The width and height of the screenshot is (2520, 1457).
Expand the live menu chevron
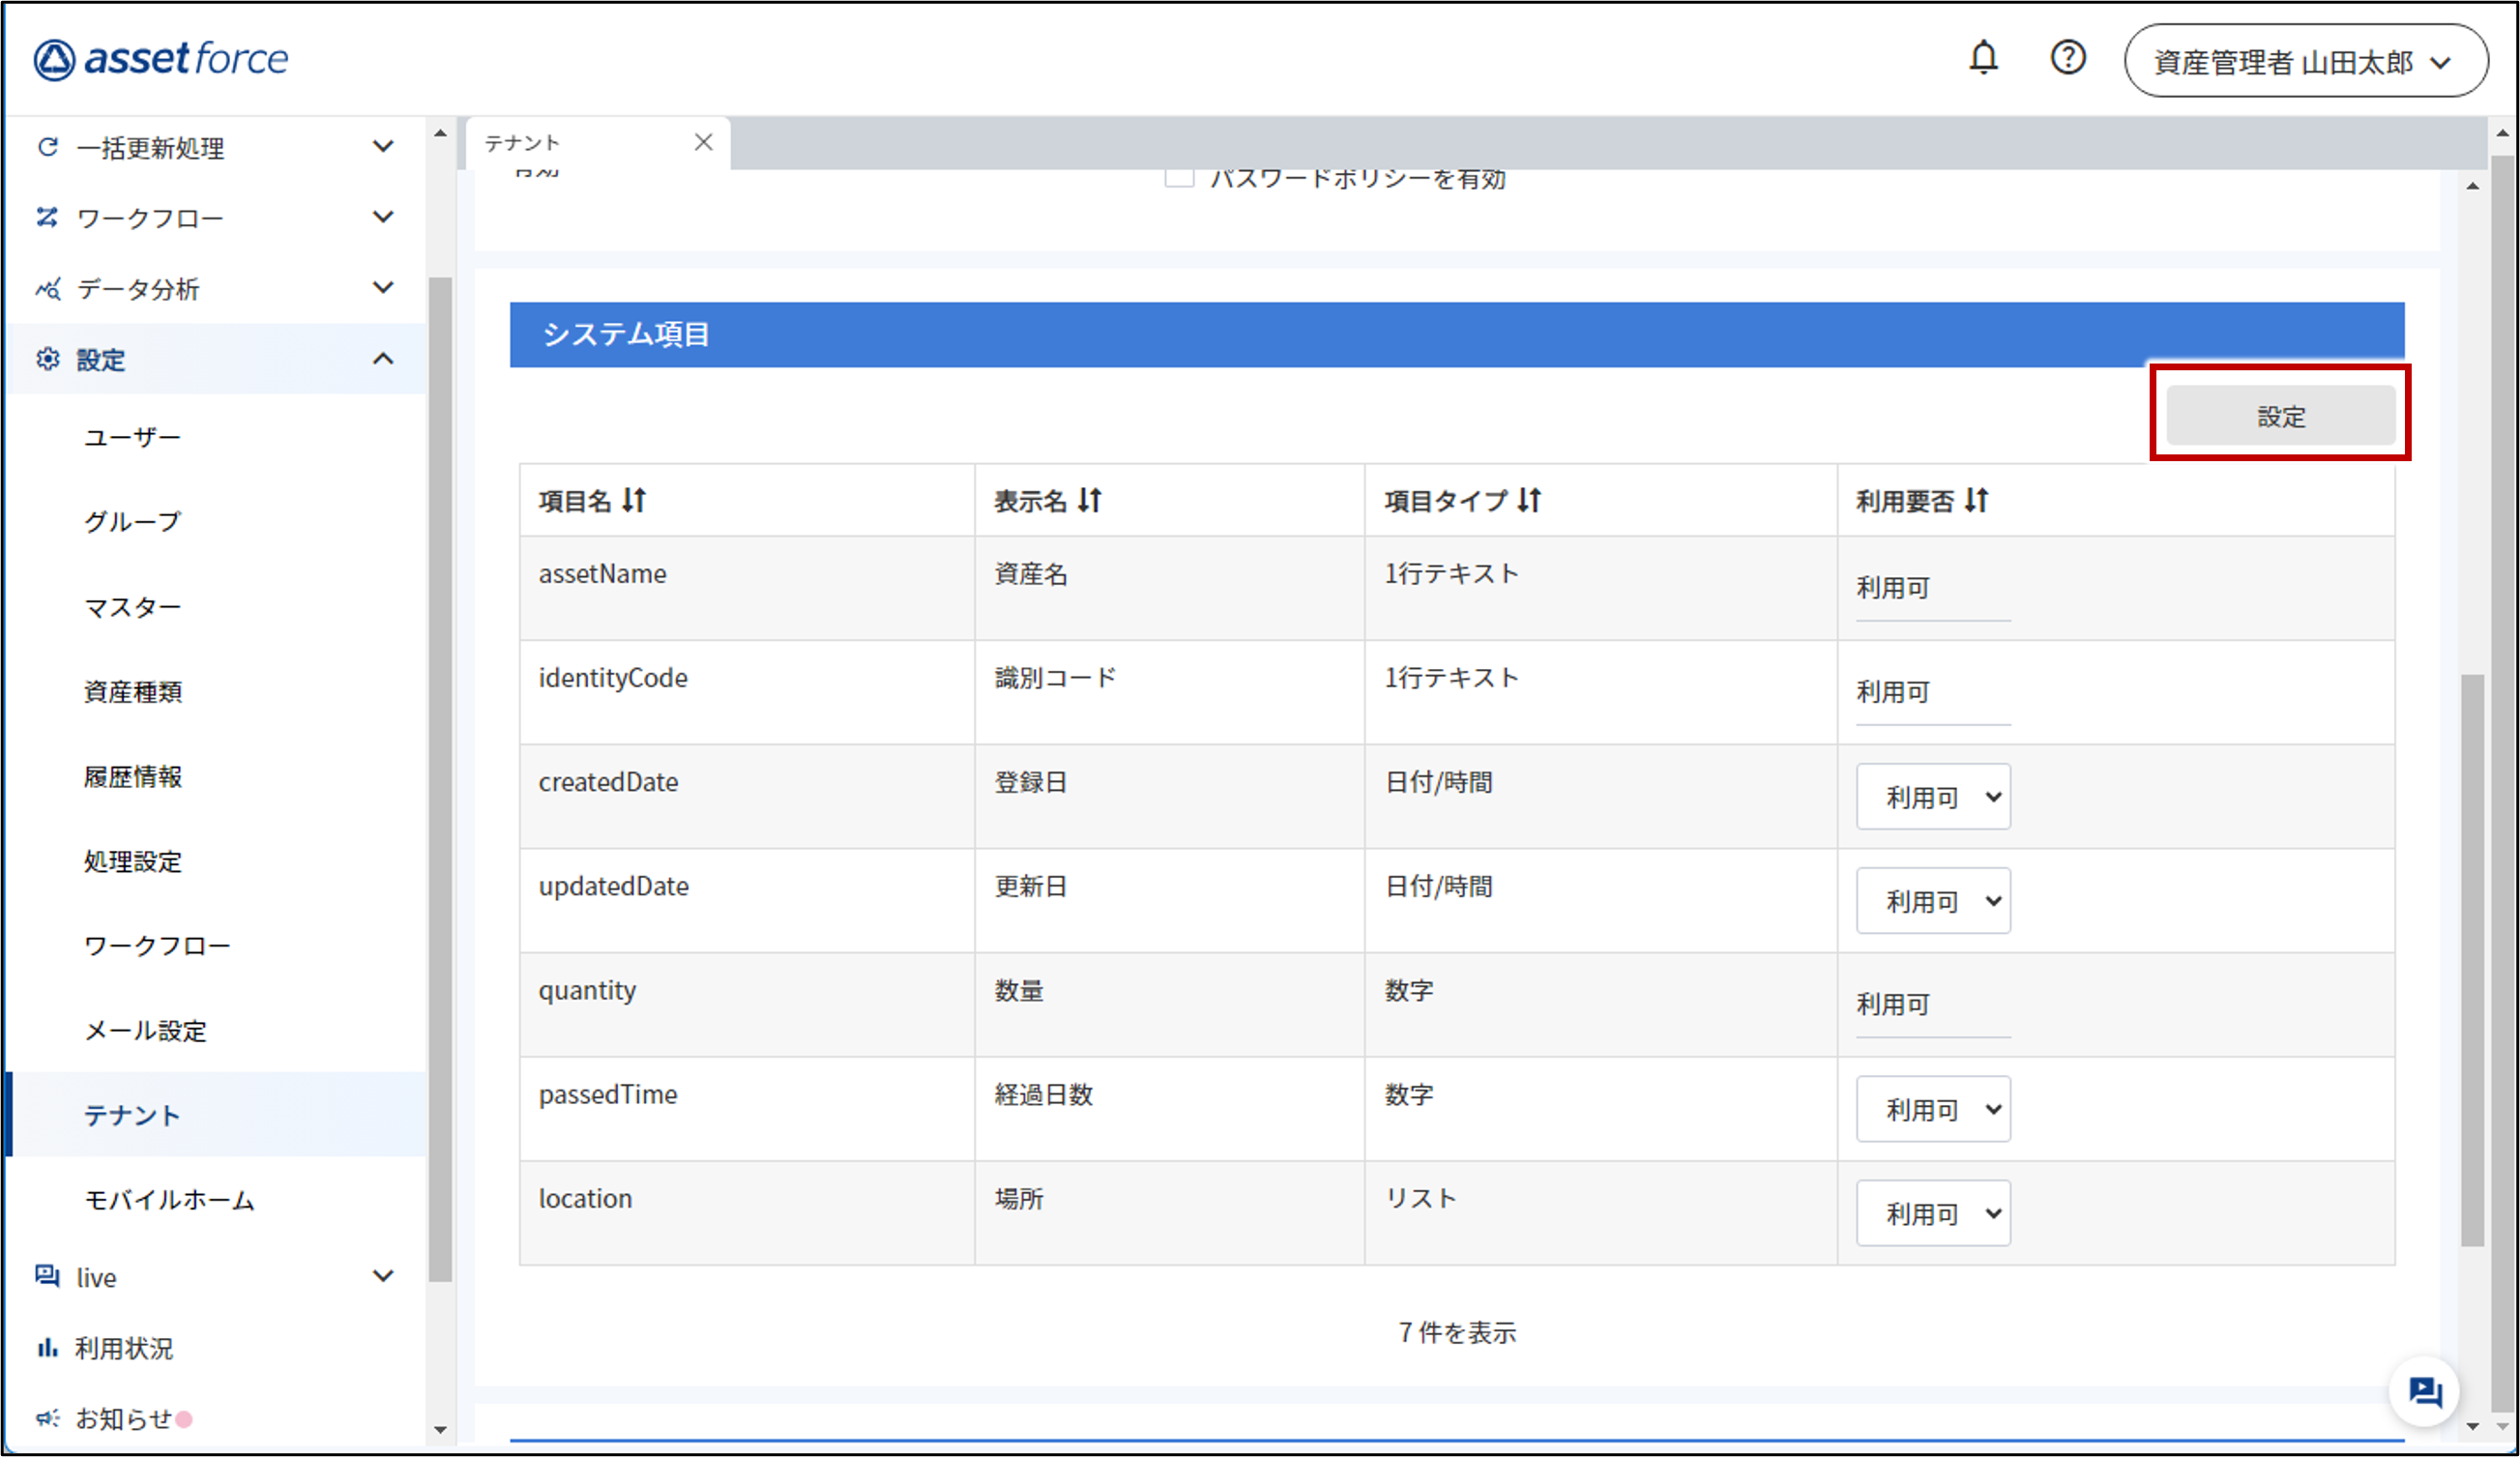383,1276
